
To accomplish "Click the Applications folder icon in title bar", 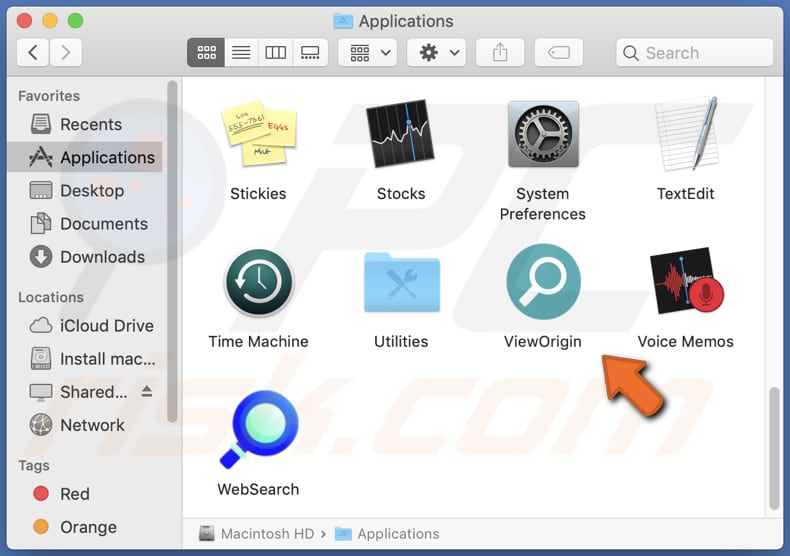I will pos(343,21).
